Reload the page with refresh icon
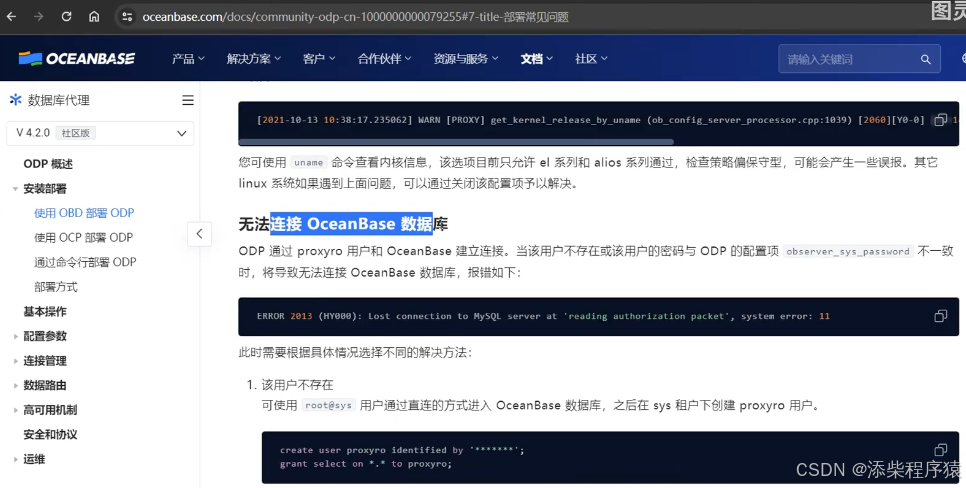 click(66, 17)
